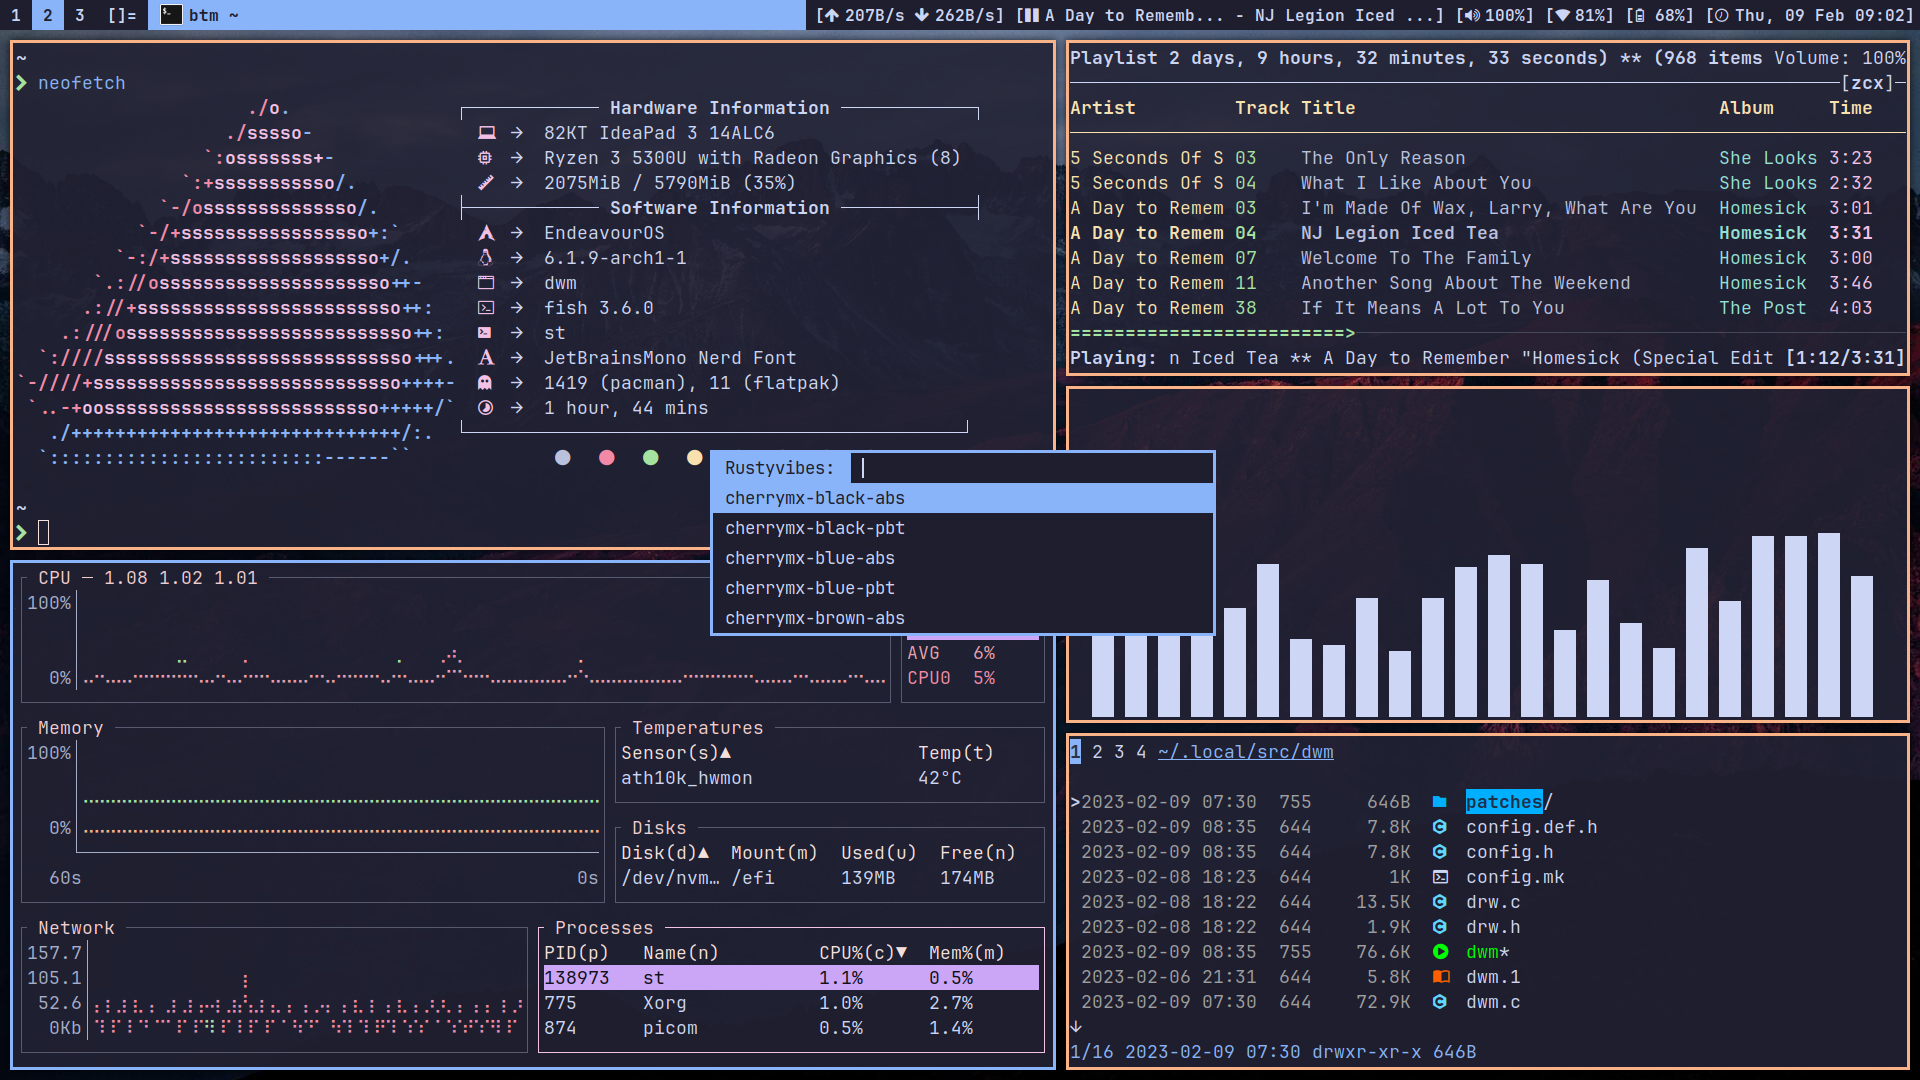Switch to workspace tag 3
Image resolution: width=1920 pixels, height=1080 pixels.
pyautogui.click(x=80, y=15)
